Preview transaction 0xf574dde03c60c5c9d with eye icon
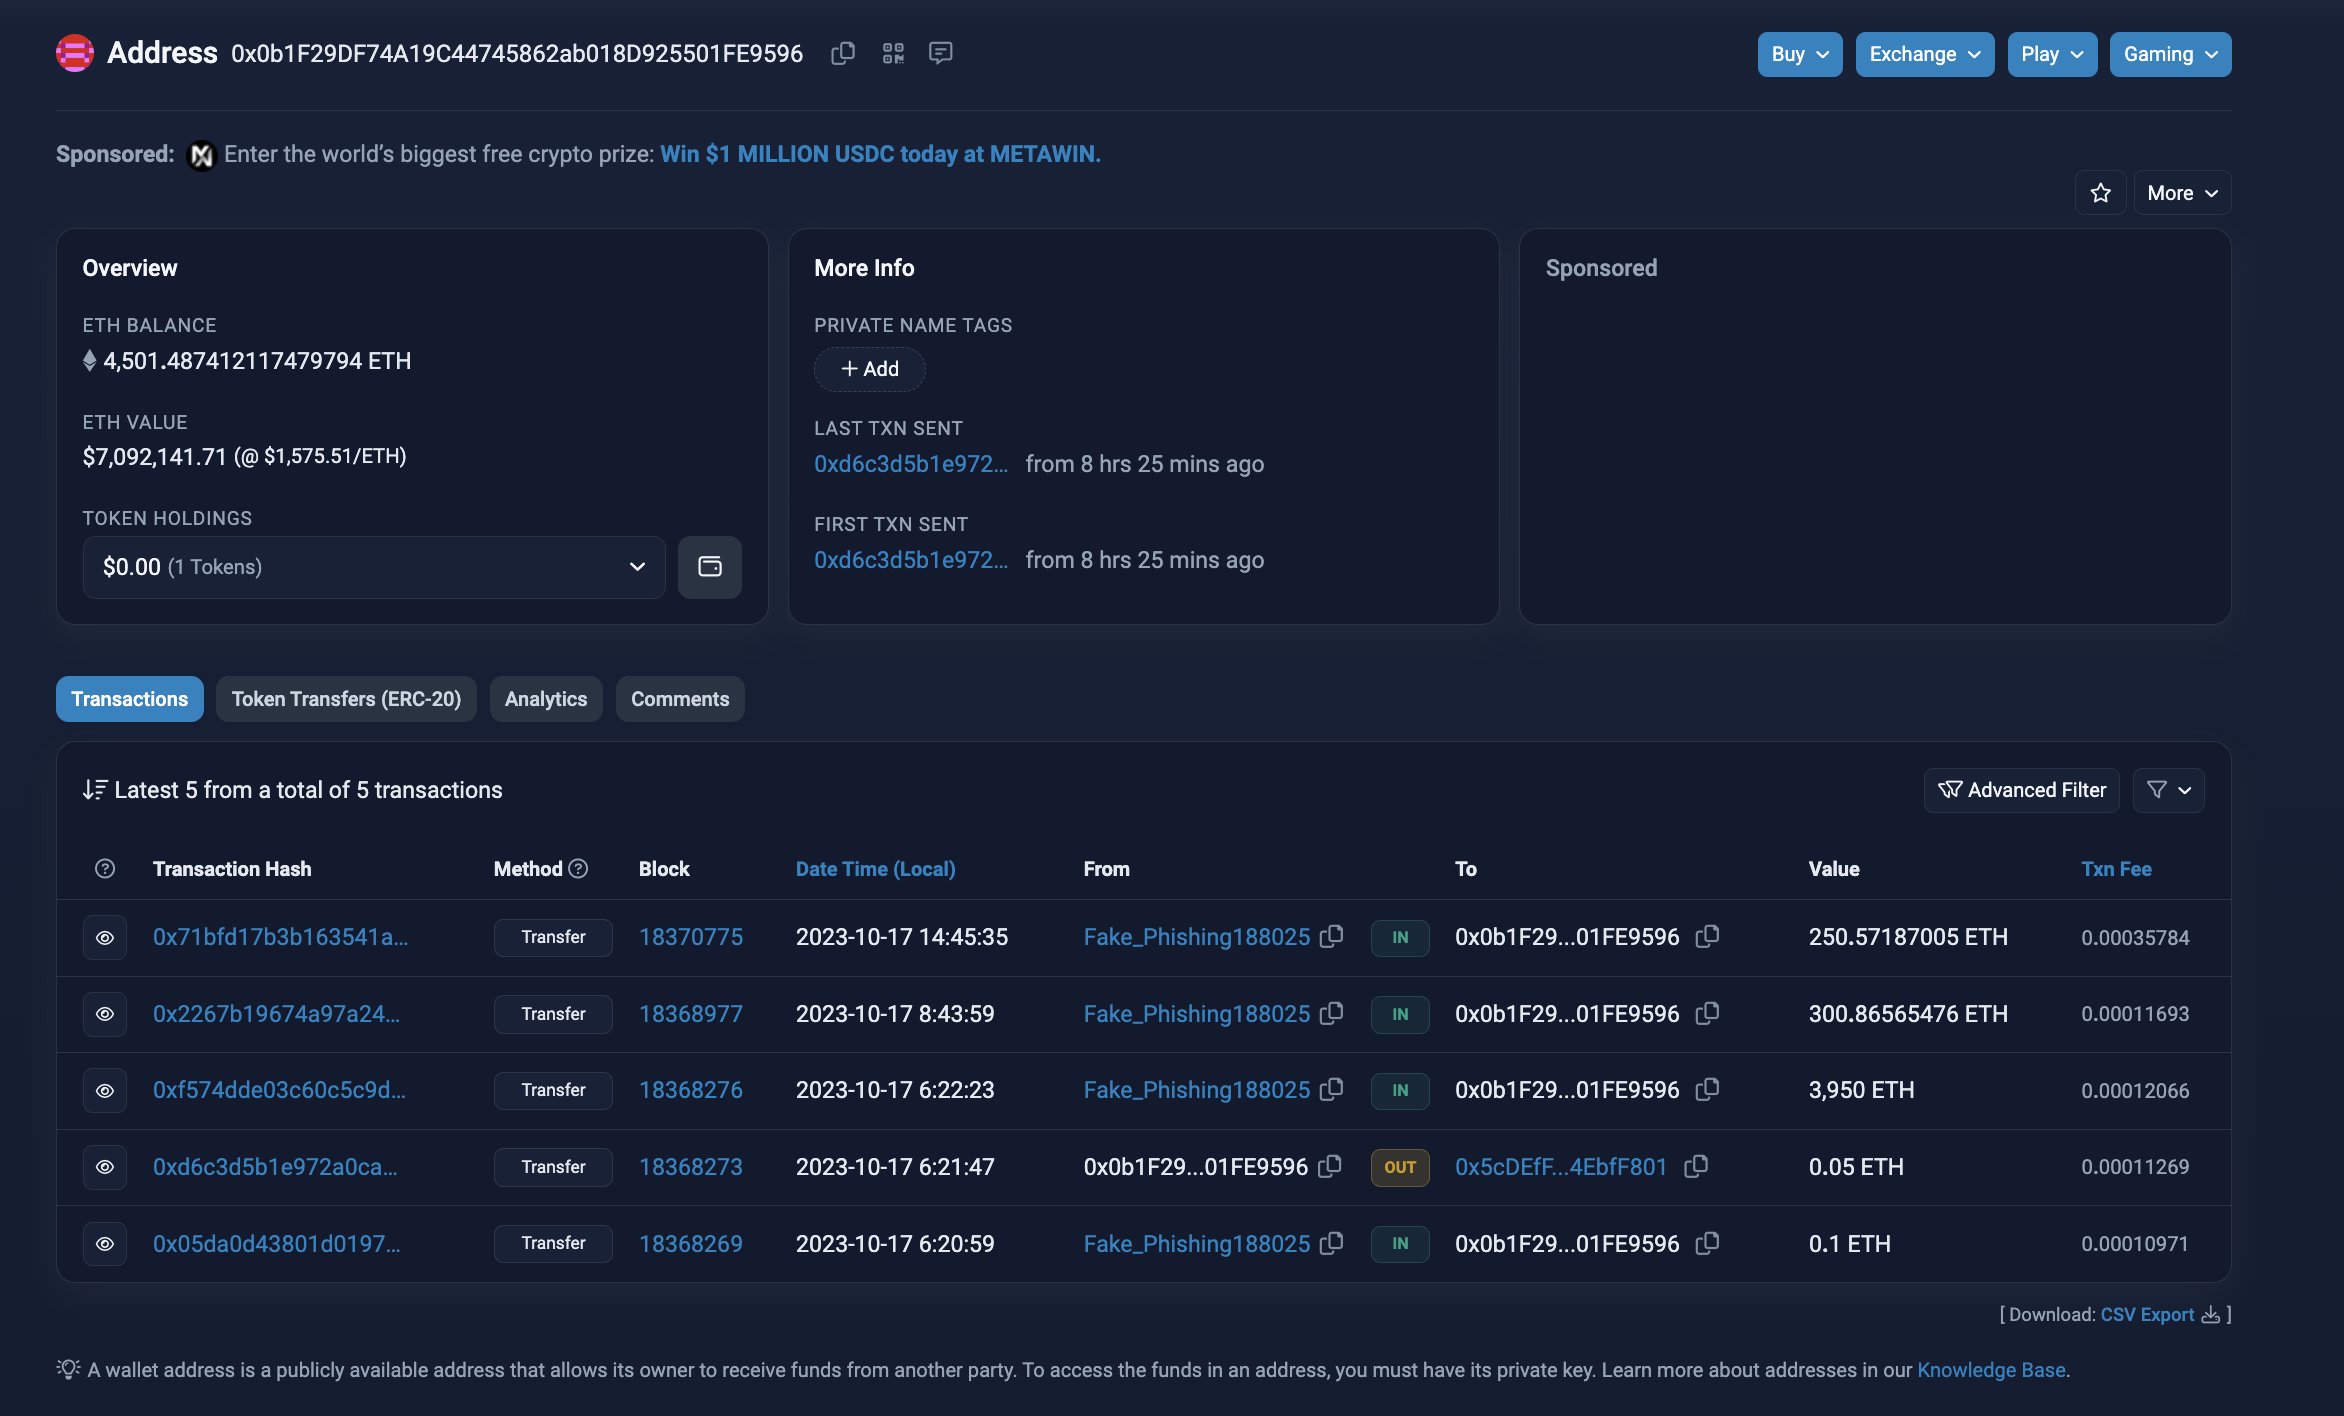 [x=105, y=1091]
